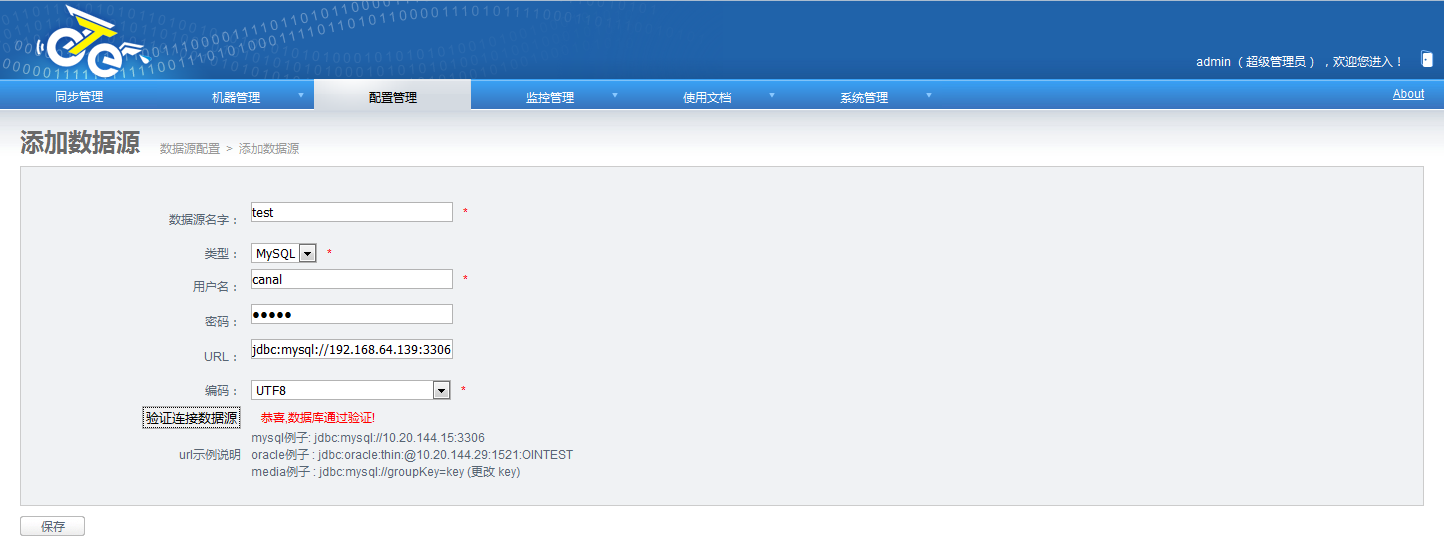
Task: Open the 编码 UTF8 dropdown
Action: coord(350,390)
